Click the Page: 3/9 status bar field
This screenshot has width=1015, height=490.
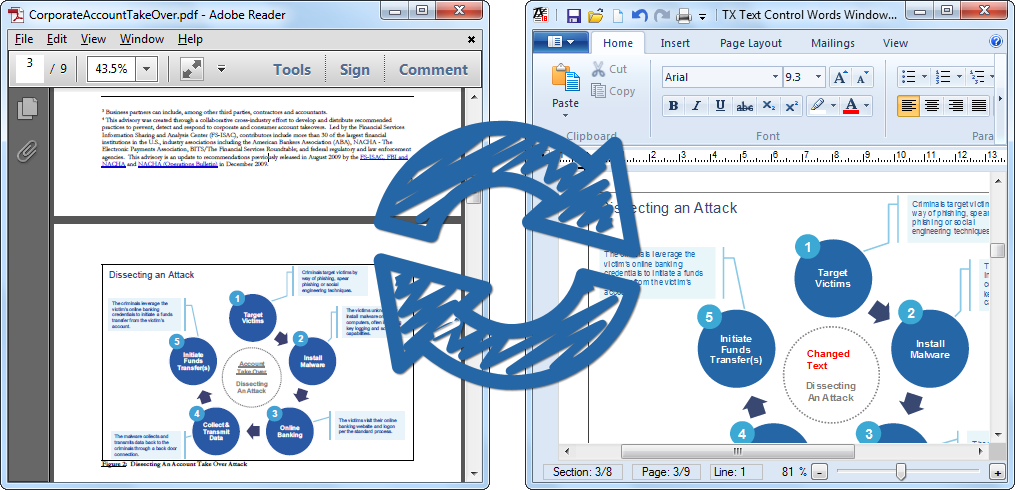pos(667,472)
